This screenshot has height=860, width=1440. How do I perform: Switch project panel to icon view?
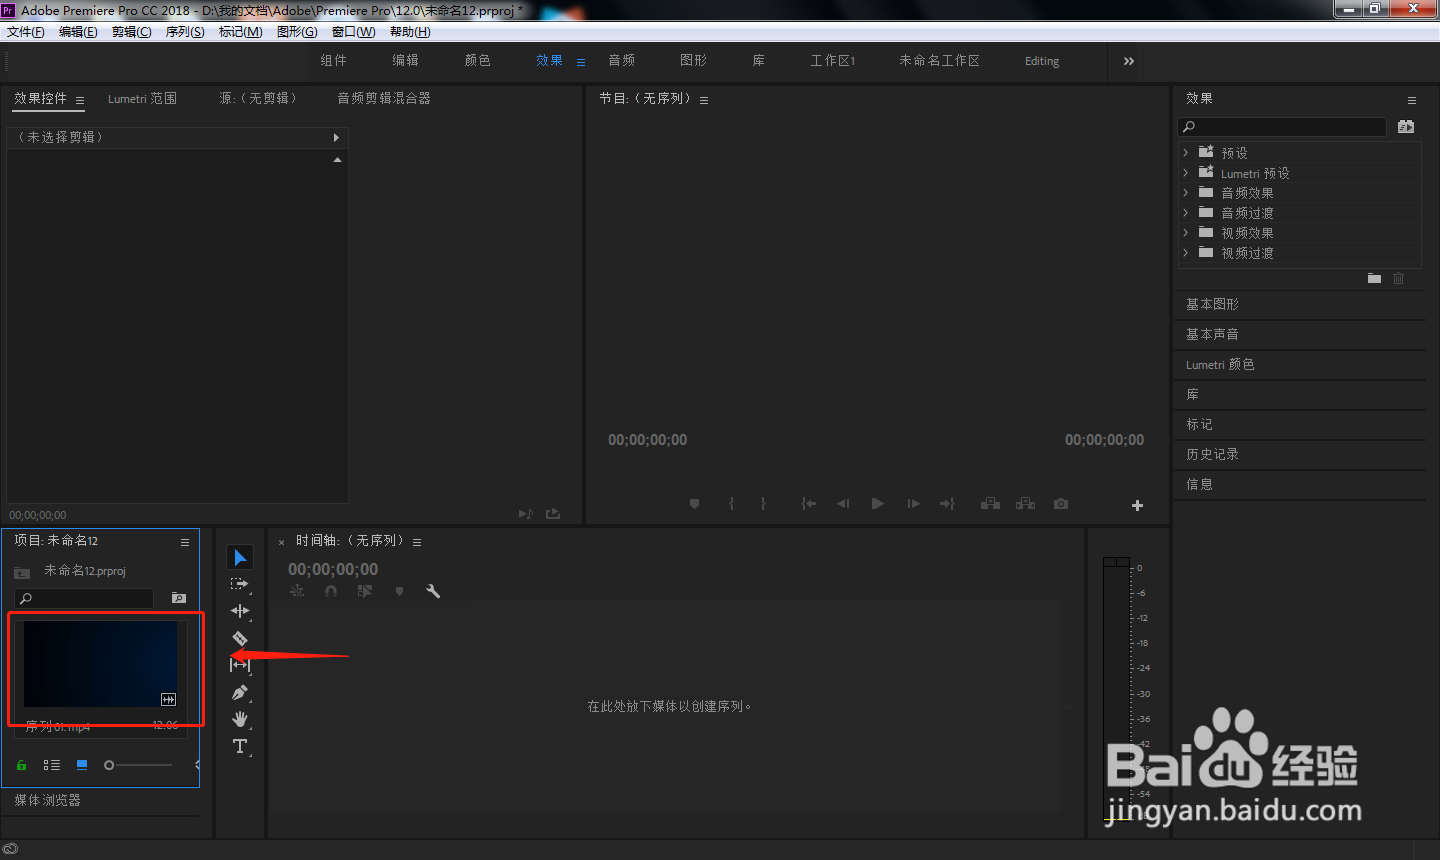(82, 765)
